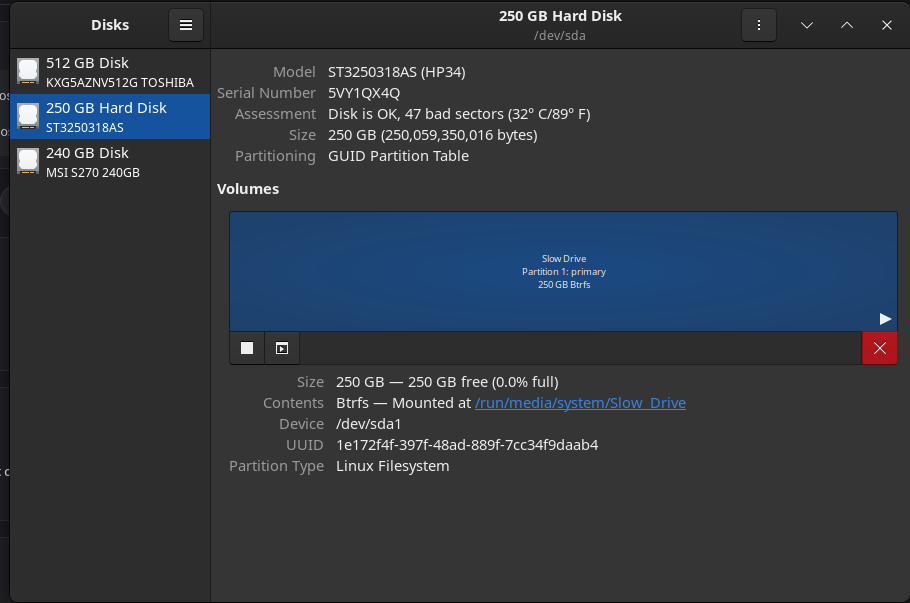Open the drive options three-dot menu
910x603 pixels.
click(759, 25)
